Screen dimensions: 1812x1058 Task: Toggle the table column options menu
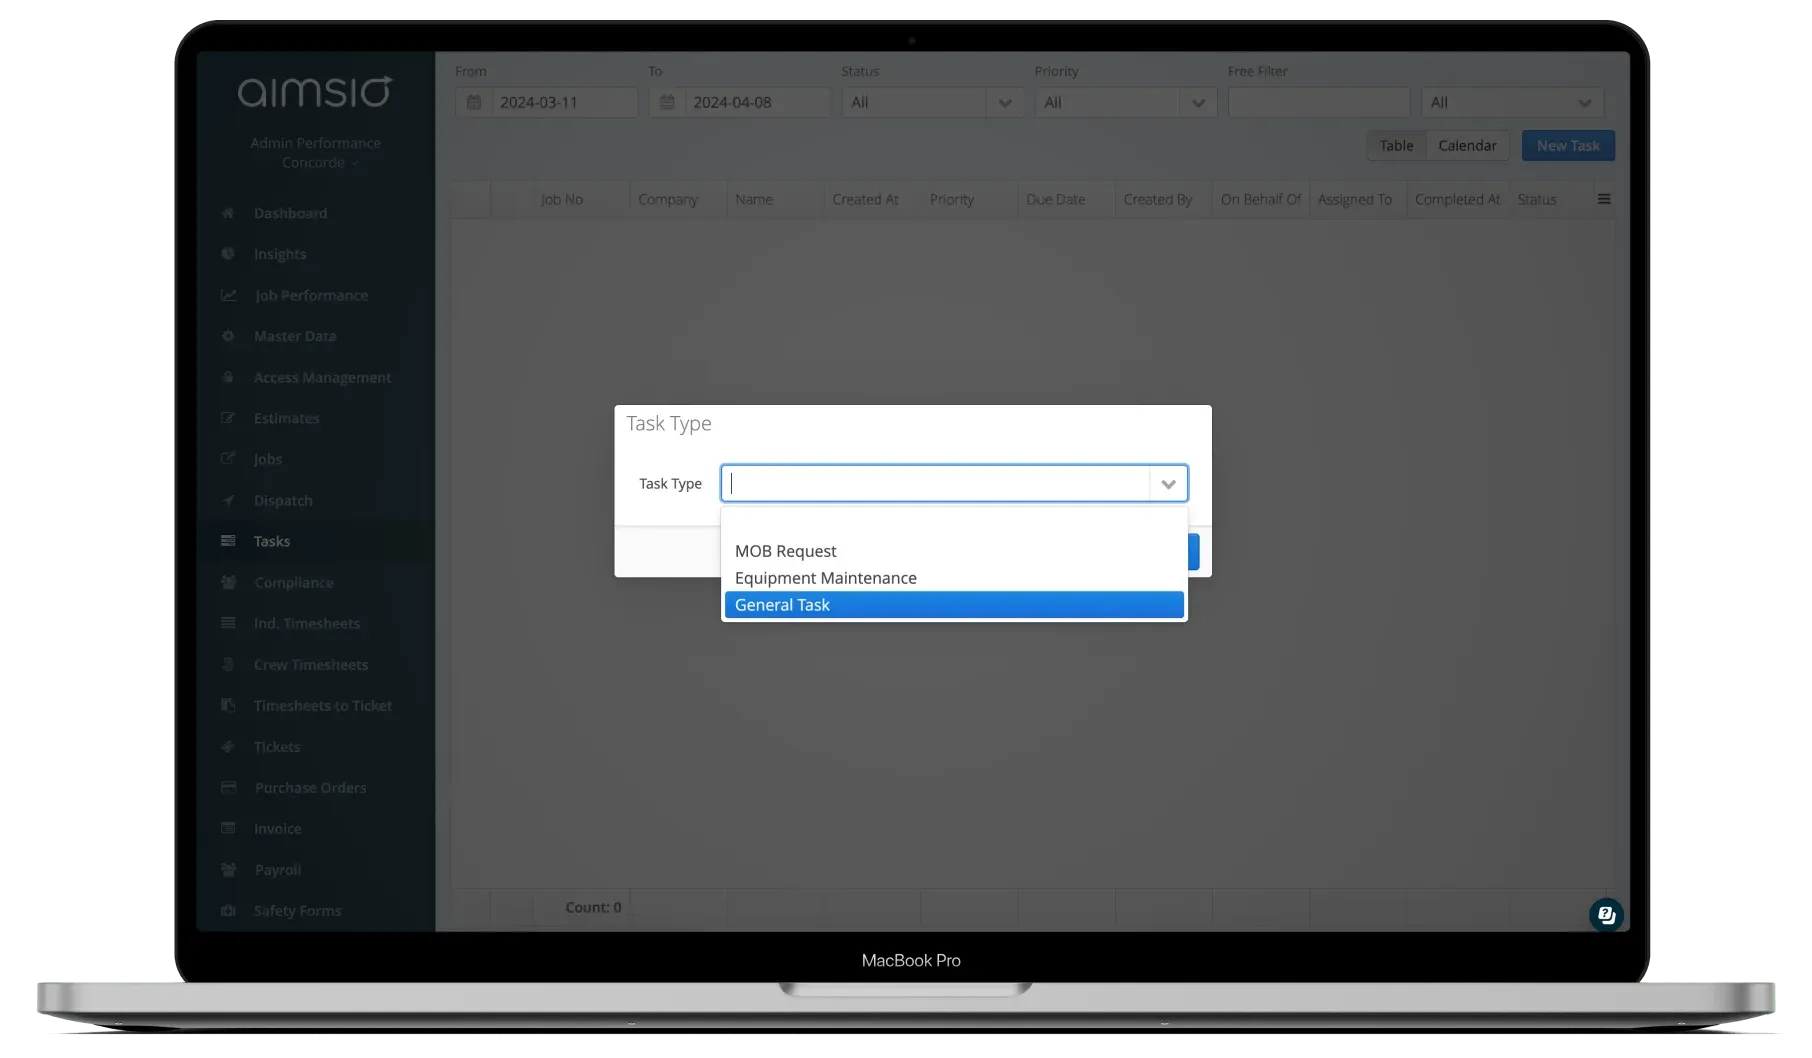1603,198
